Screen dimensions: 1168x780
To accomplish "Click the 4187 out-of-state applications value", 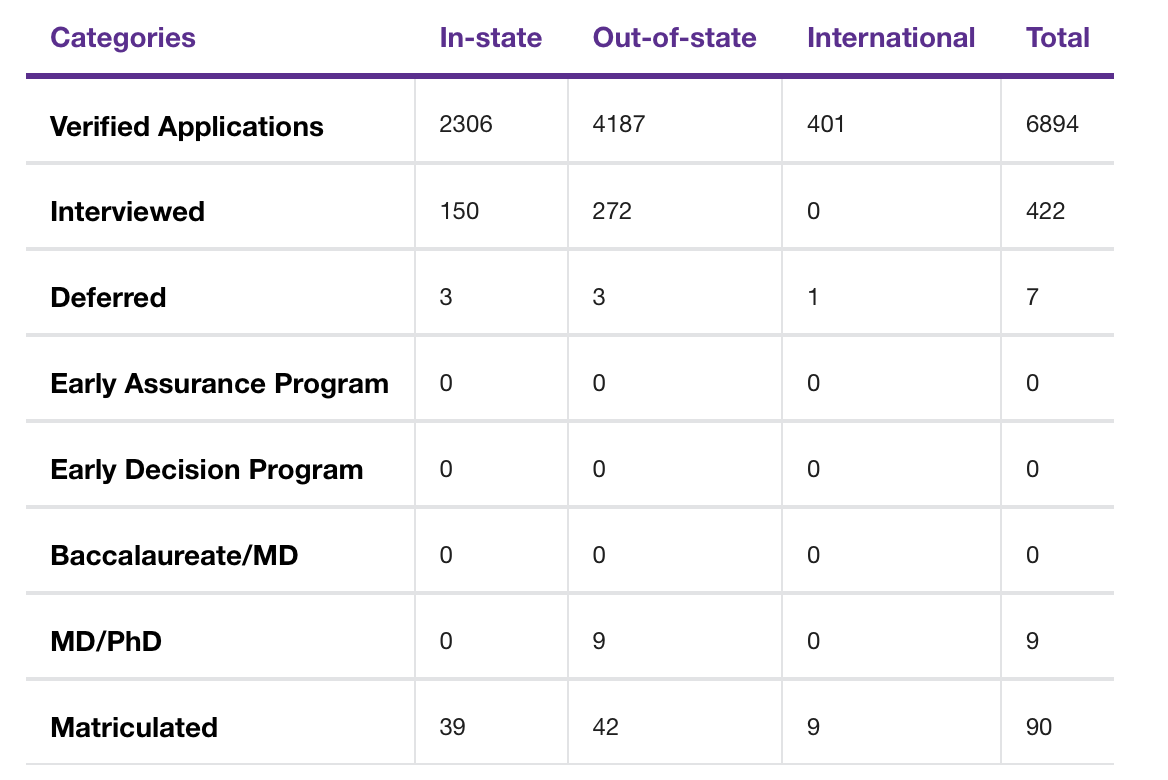I will tap(619, 126).
